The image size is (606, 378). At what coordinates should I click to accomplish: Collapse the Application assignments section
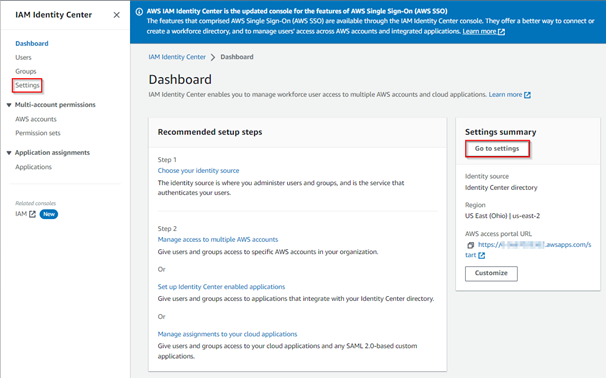pyautogui.click(x=9, y=153)
